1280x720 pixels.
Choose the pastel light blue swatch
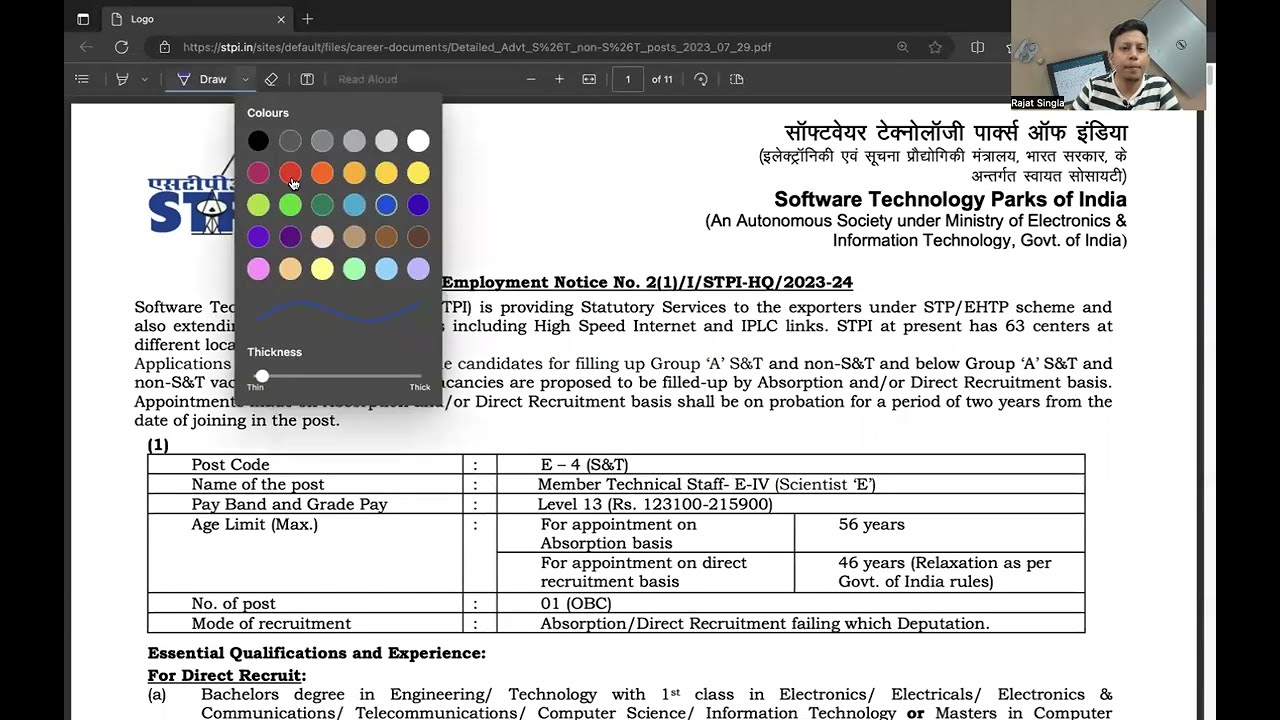click(386, 269)
